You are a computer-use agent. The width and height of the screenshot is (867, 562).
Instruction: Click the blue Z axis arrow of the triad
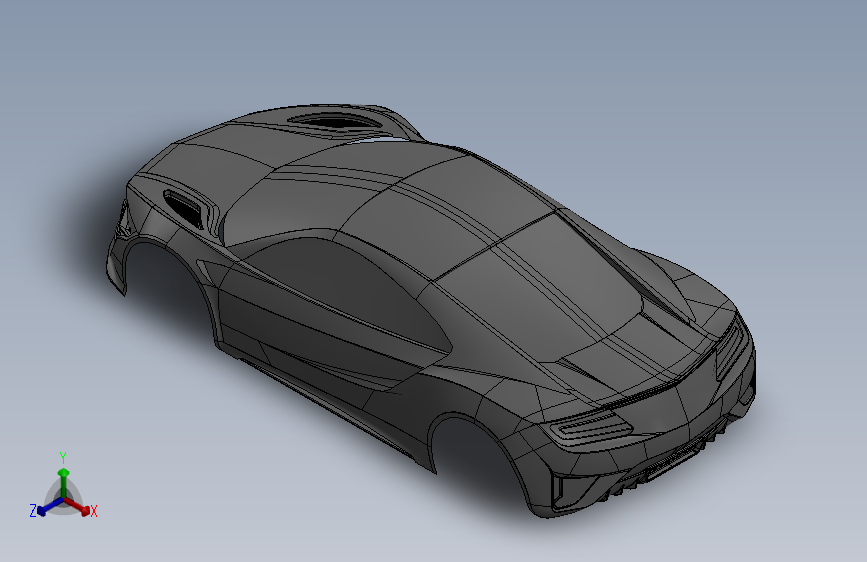point(50,507)
